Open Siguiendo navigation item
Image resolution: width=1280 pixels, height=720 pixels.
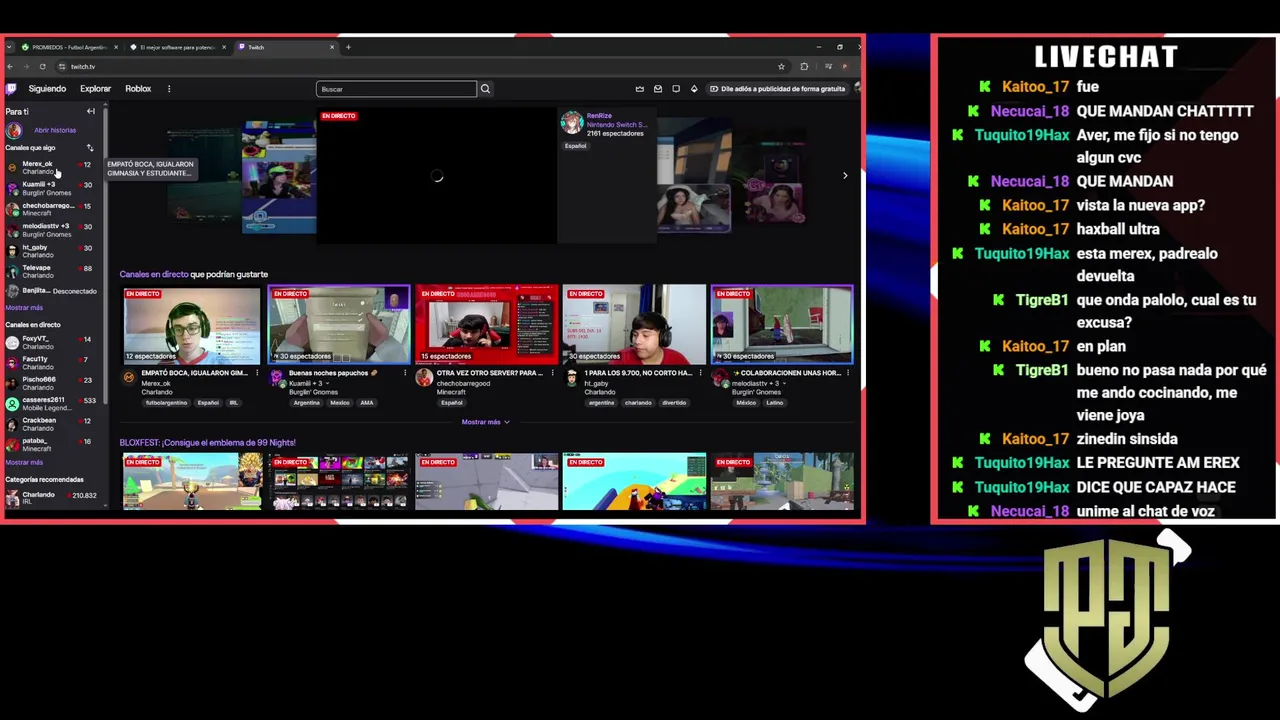(47, 89)
